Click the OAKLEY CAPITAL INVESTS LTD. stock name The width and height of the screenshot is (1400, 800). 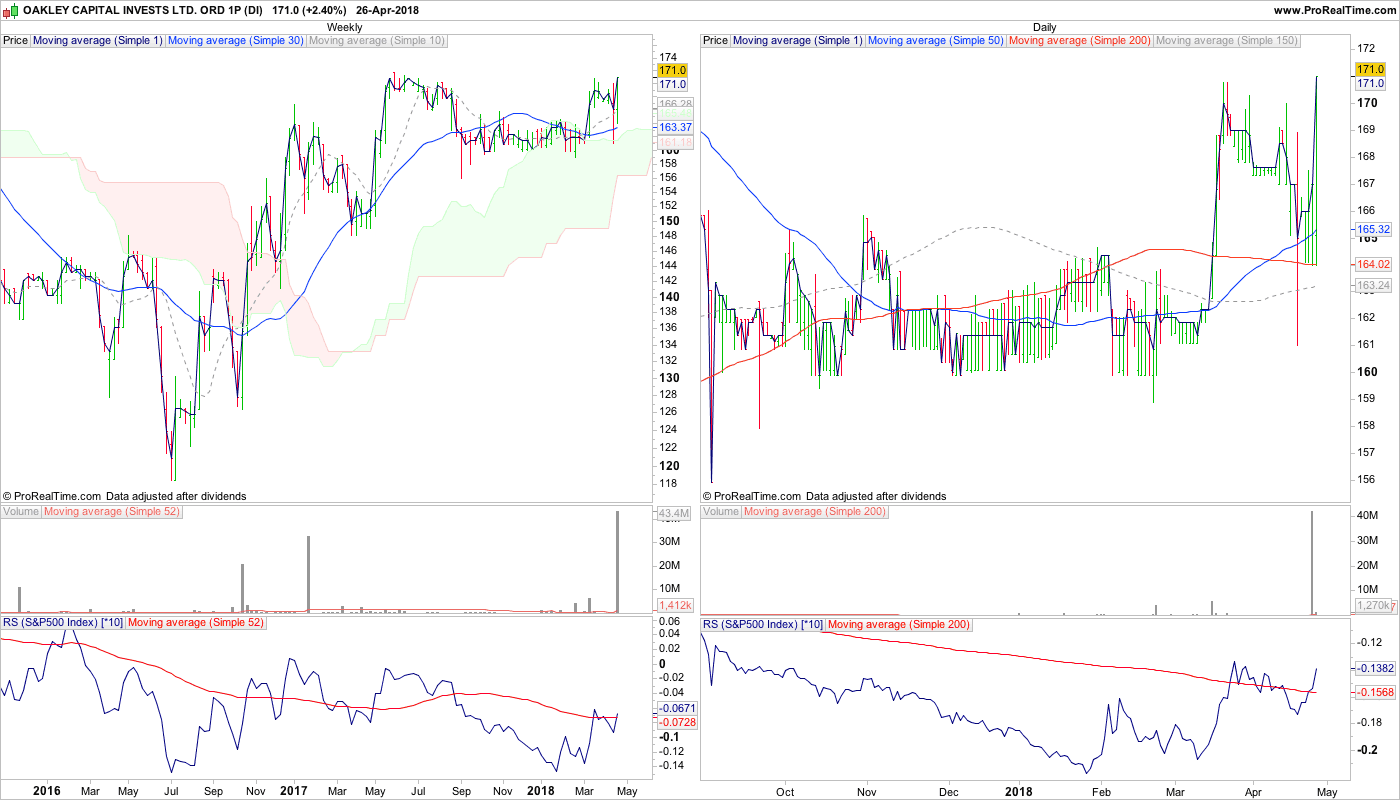143,10
